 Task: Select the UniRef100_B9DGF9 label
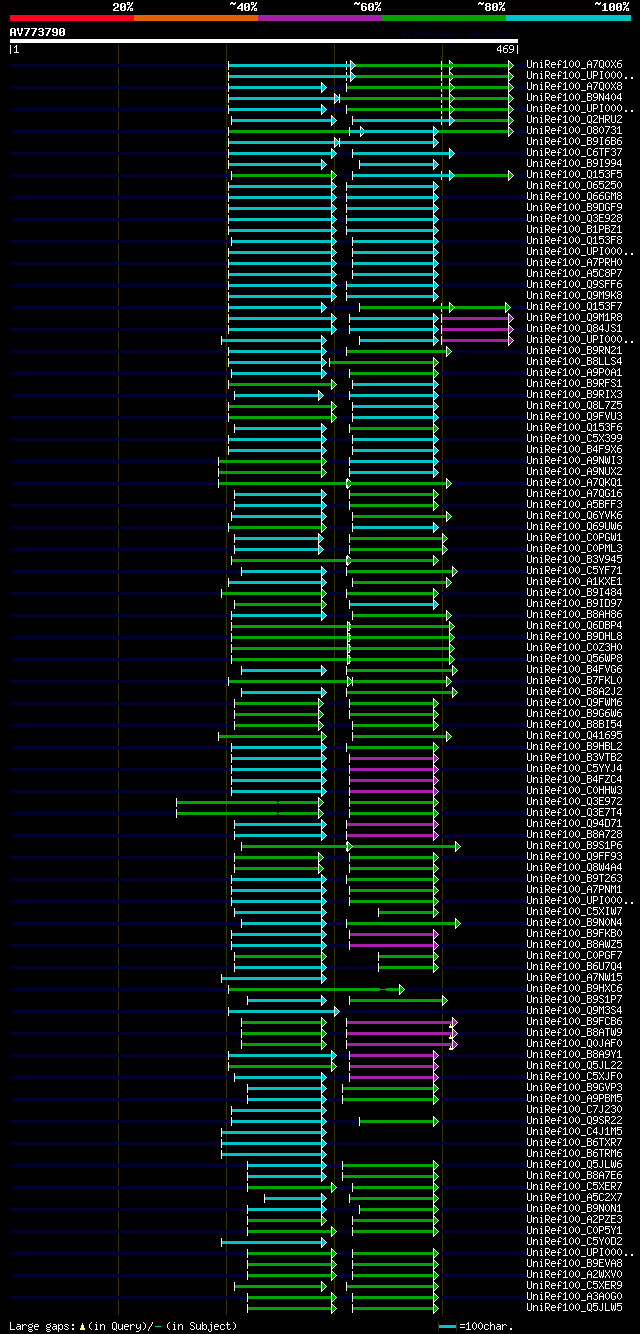pyautogui.click(x=574, y=208)
